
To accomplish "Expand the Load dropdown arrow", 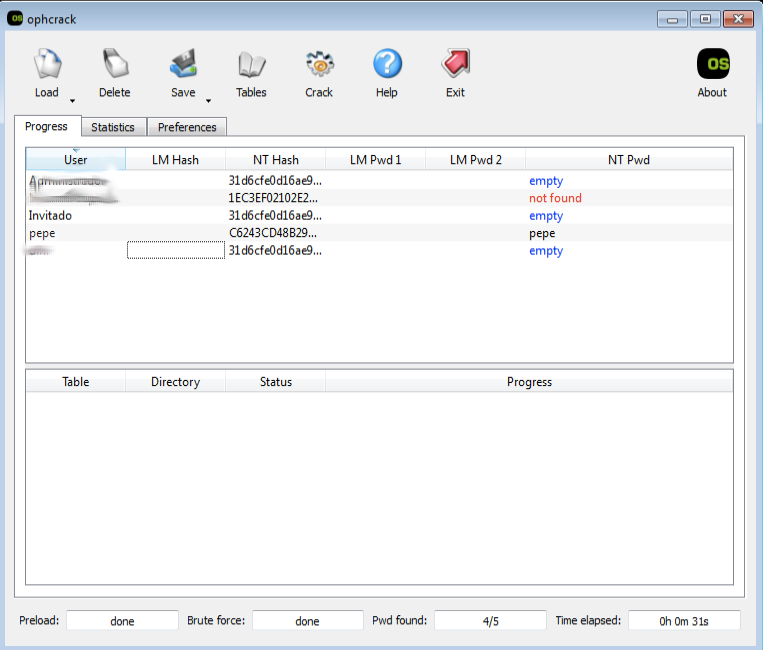I will pos(73,100).
